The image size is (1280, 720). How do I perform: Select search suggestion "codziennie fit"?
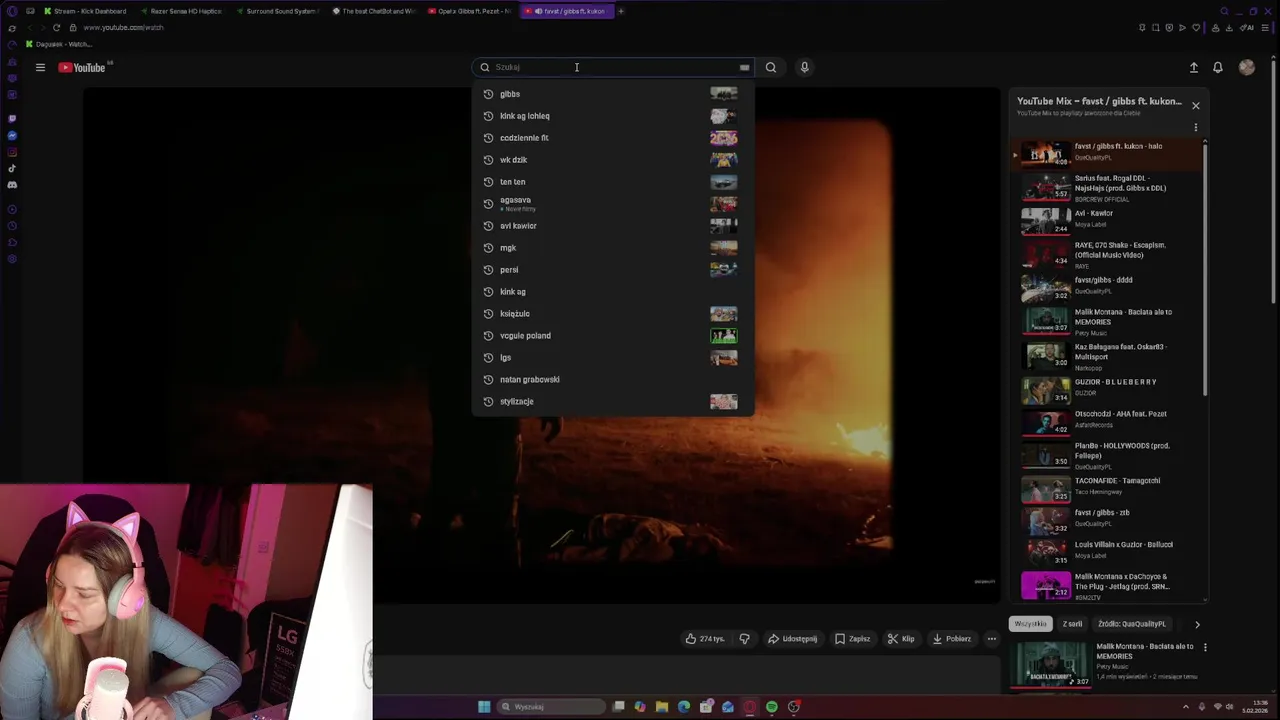point(613,138)
